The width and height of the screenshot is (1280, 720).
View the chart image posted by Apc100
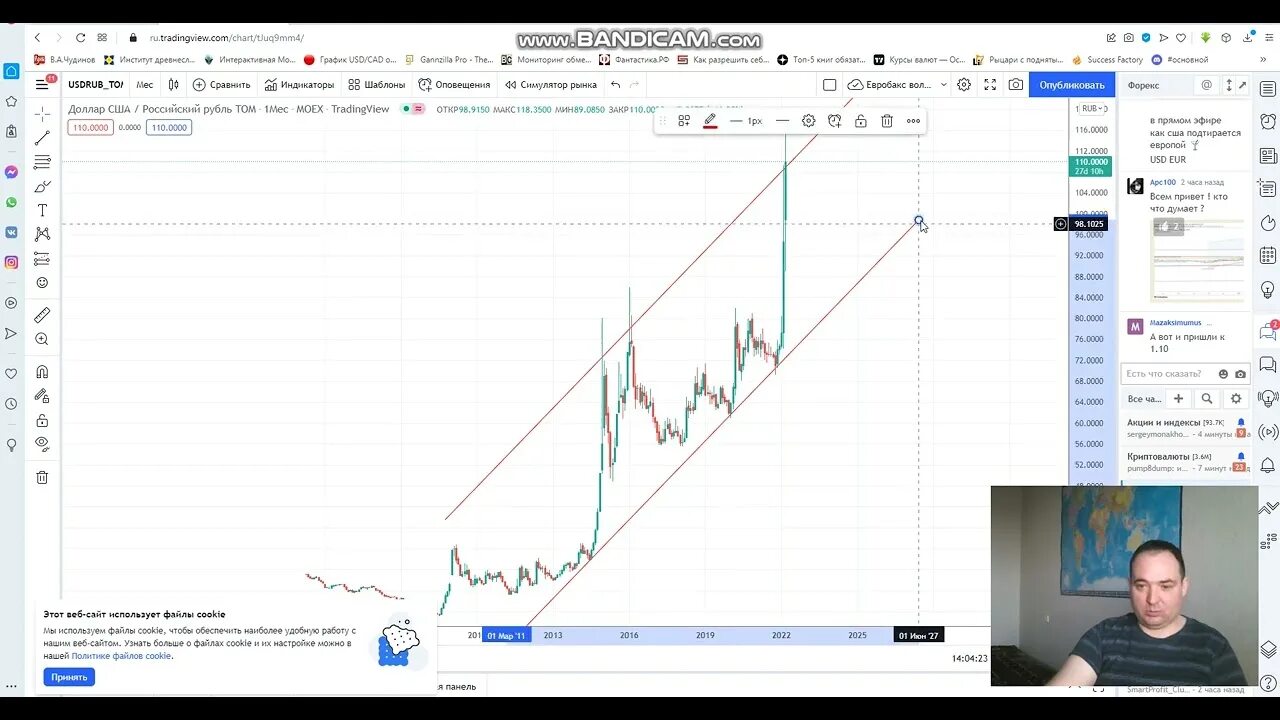click(1198, 260)
